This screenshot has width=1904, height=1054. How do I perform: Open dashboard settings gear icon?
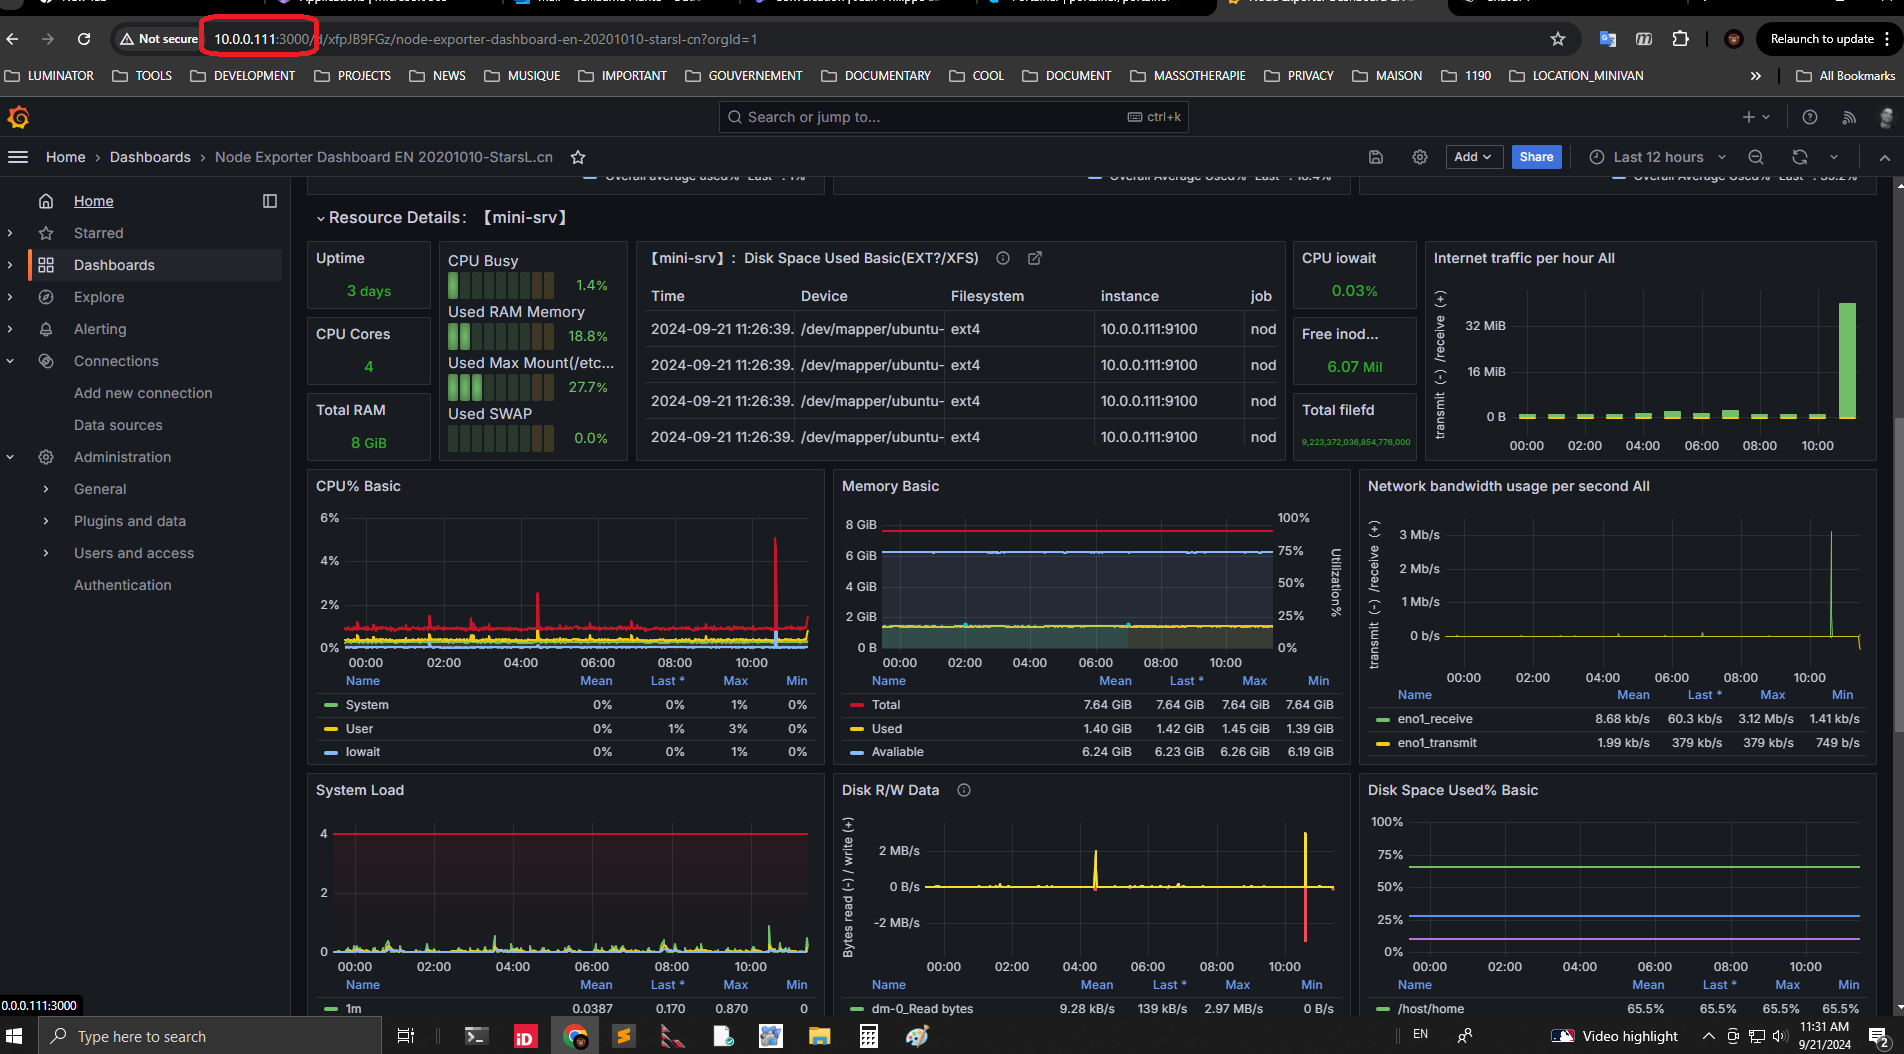click(1420, 157)
